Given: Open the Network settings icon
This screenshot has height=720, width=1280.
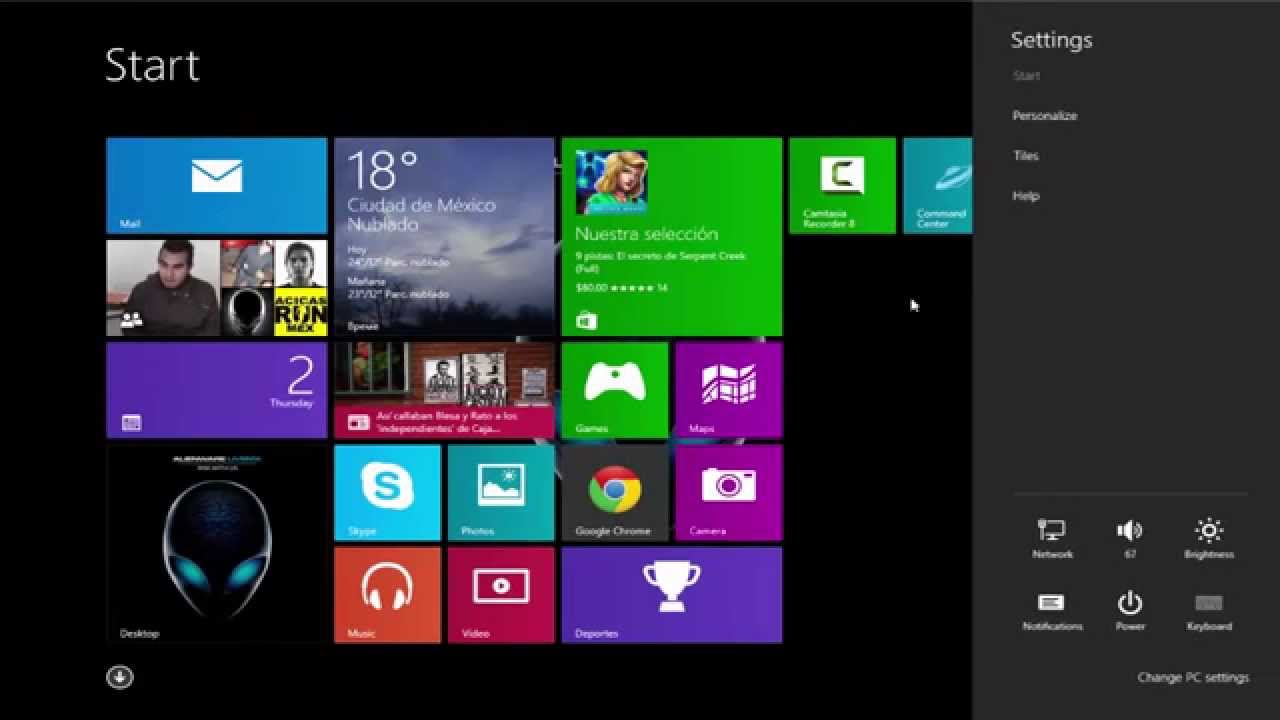Looking at the screenshot, I should [x=1052, y=539].
